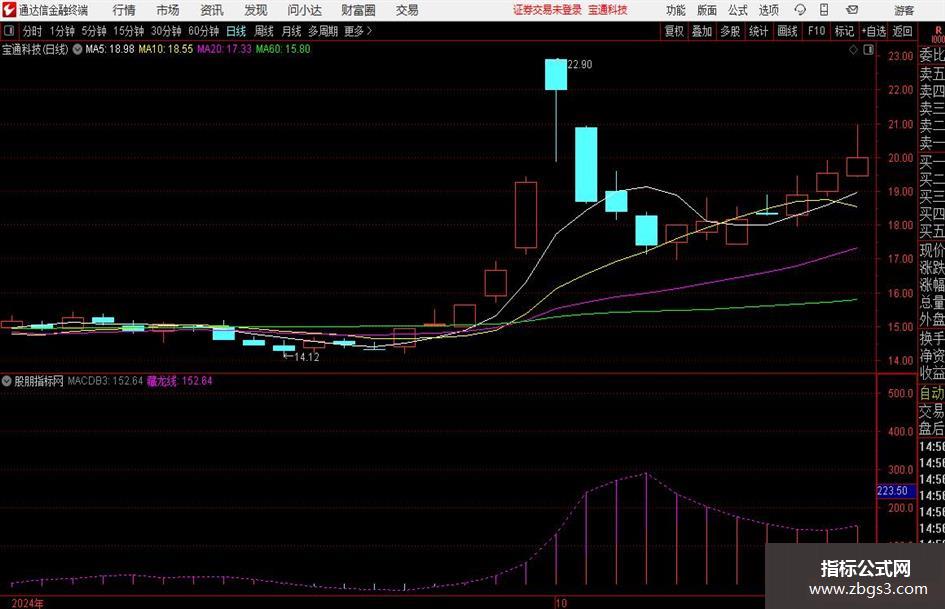Click the icon beside 股朋指标网 indicator

(x=7, y=381)
